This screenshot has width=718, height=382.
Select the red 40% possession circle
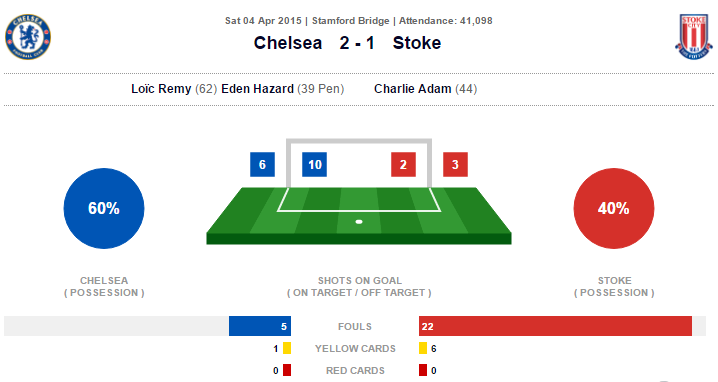pos(614,208)
